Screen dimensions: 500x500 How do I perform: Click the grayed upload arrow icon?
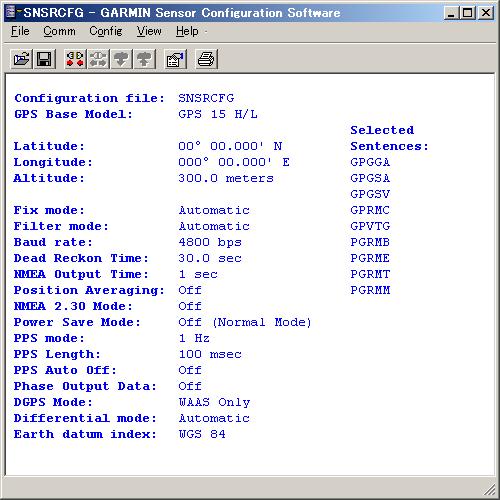click(144, 59)
